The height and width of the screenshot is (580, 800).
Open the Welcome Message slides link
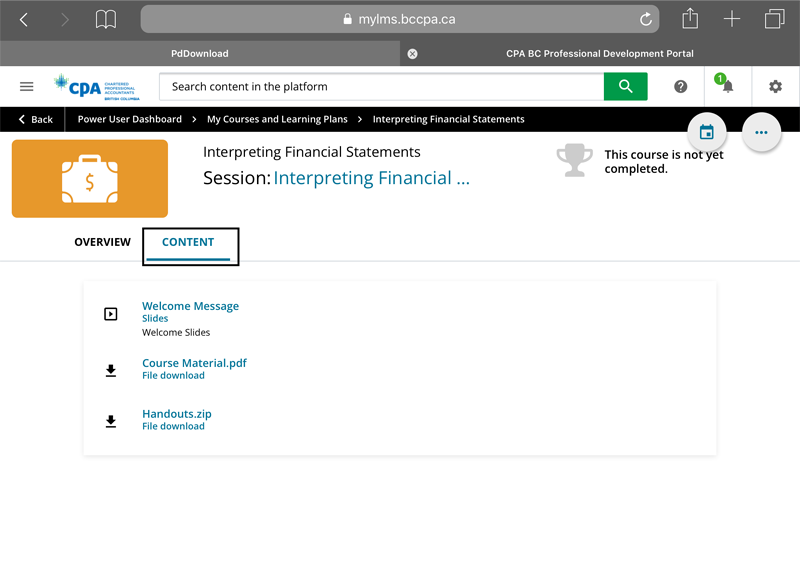point(190,306)
